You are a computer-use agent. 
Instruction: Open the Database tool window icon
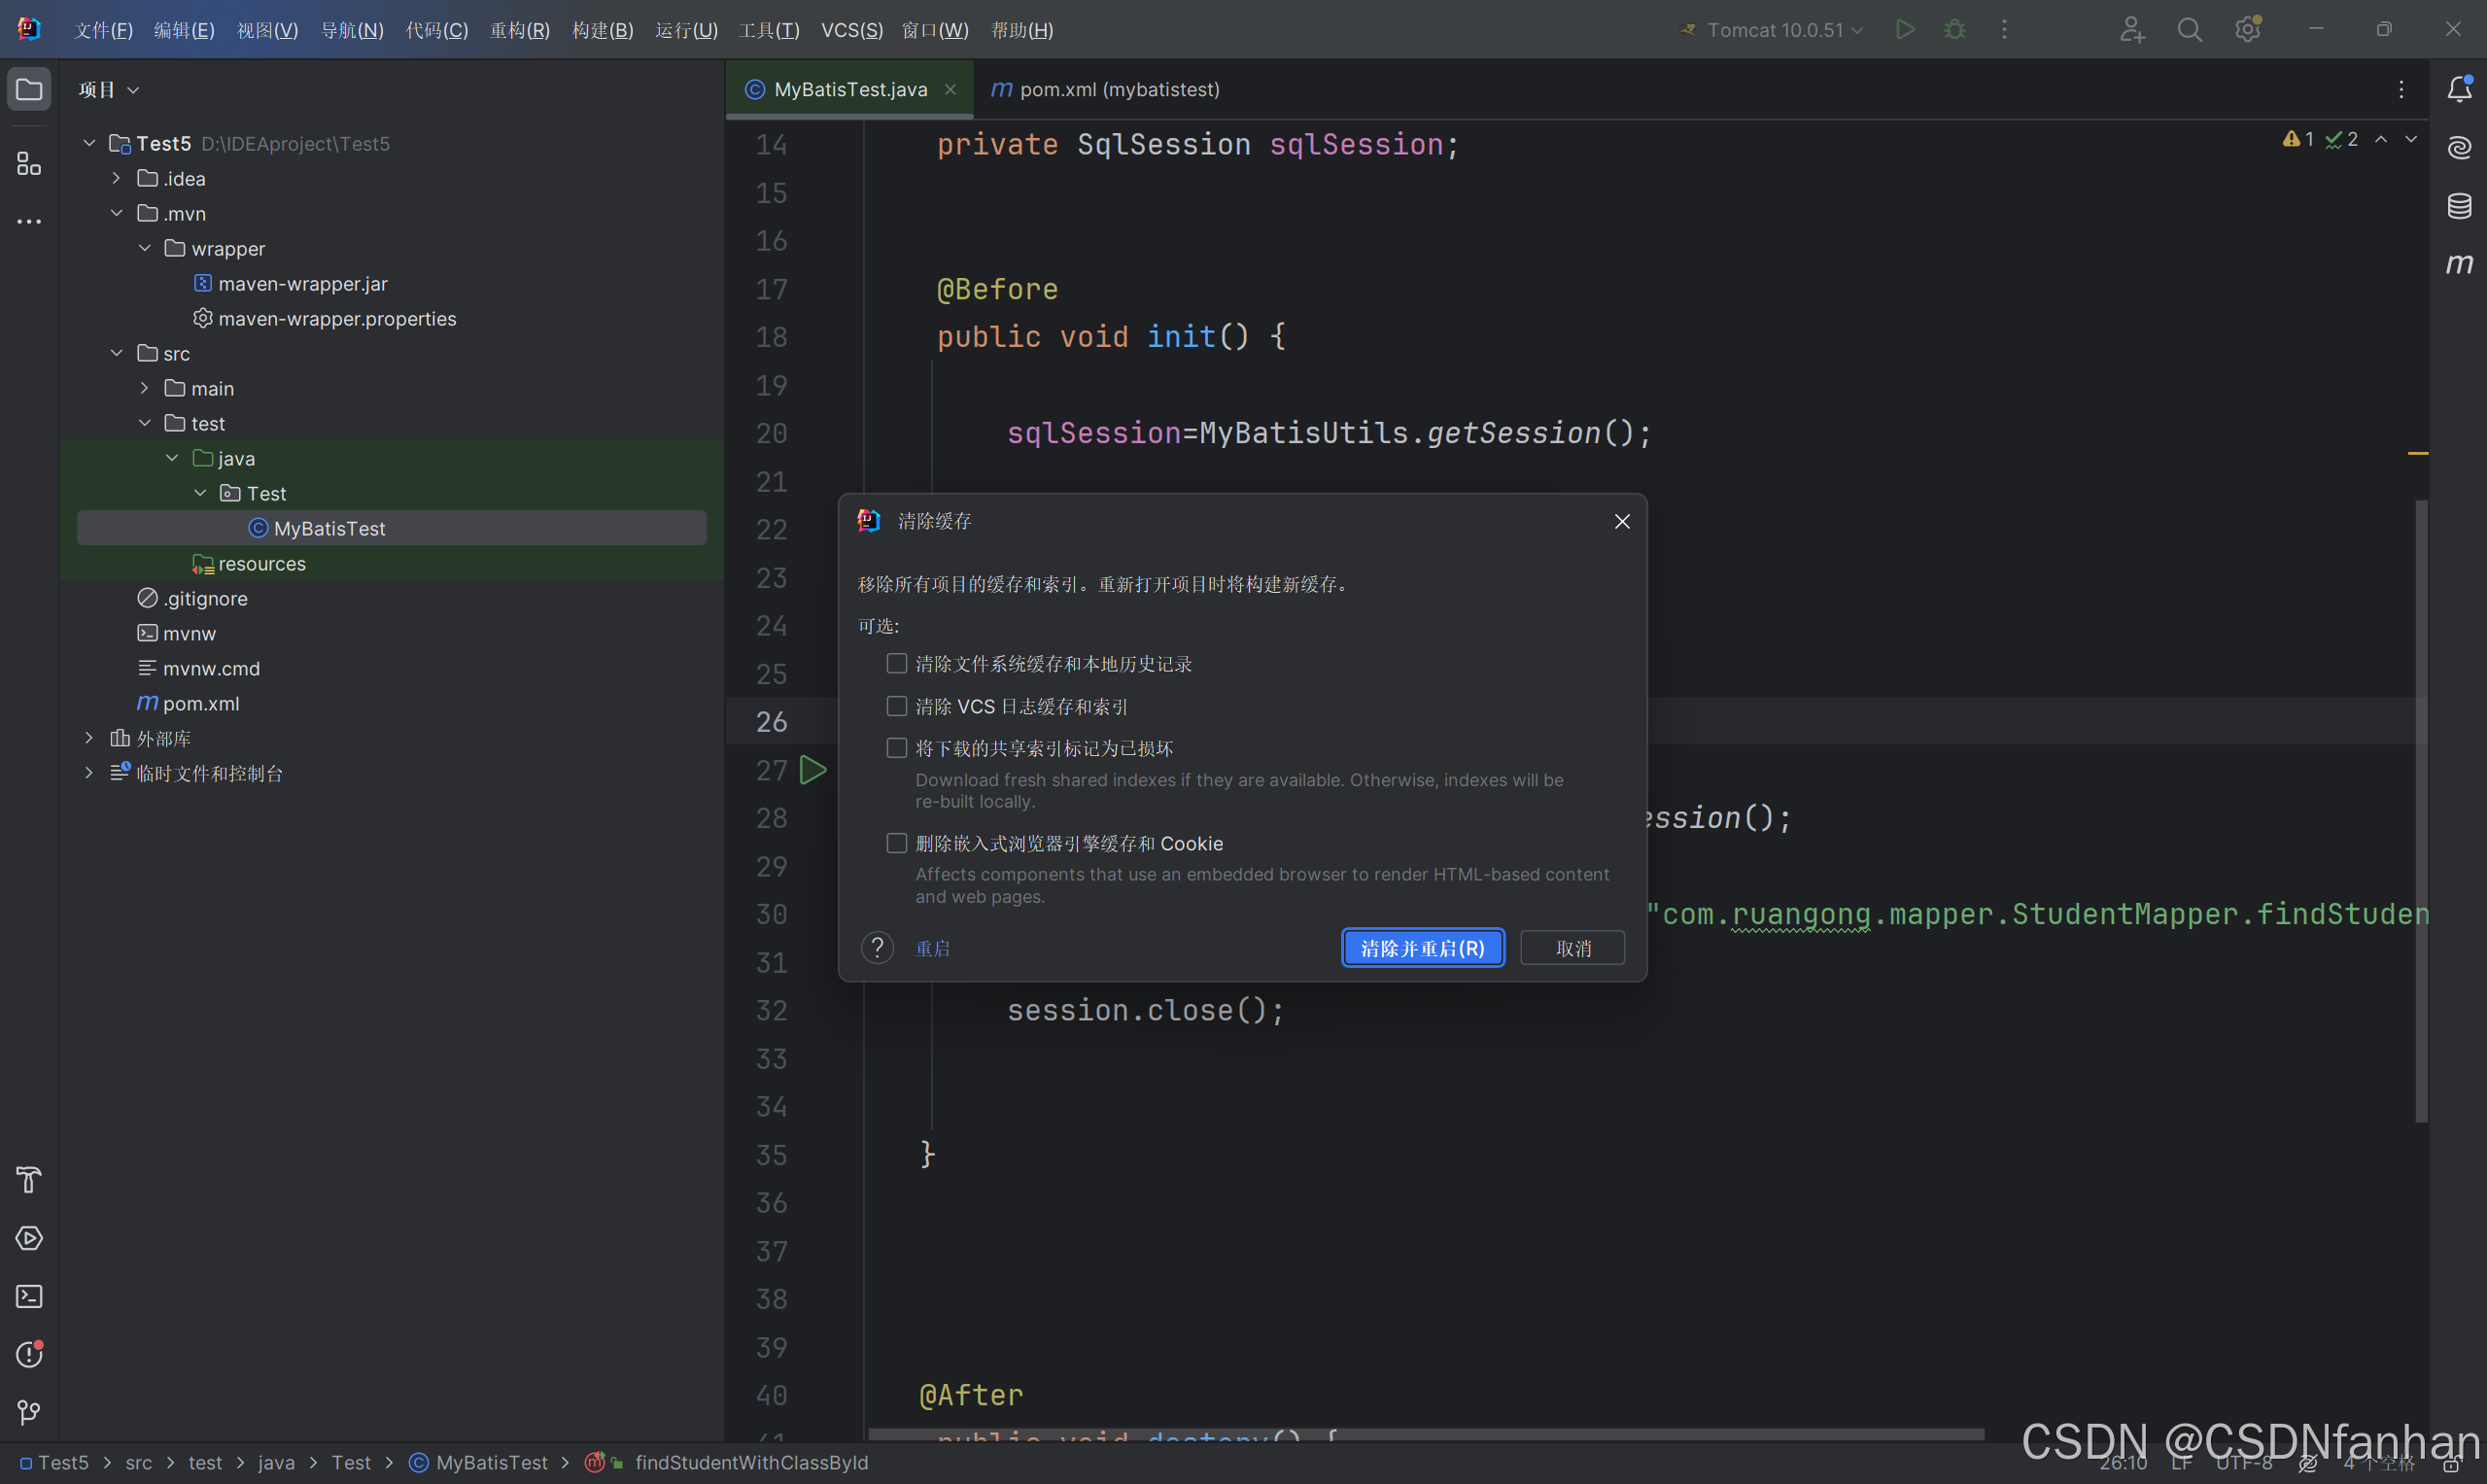[2458, 206]
